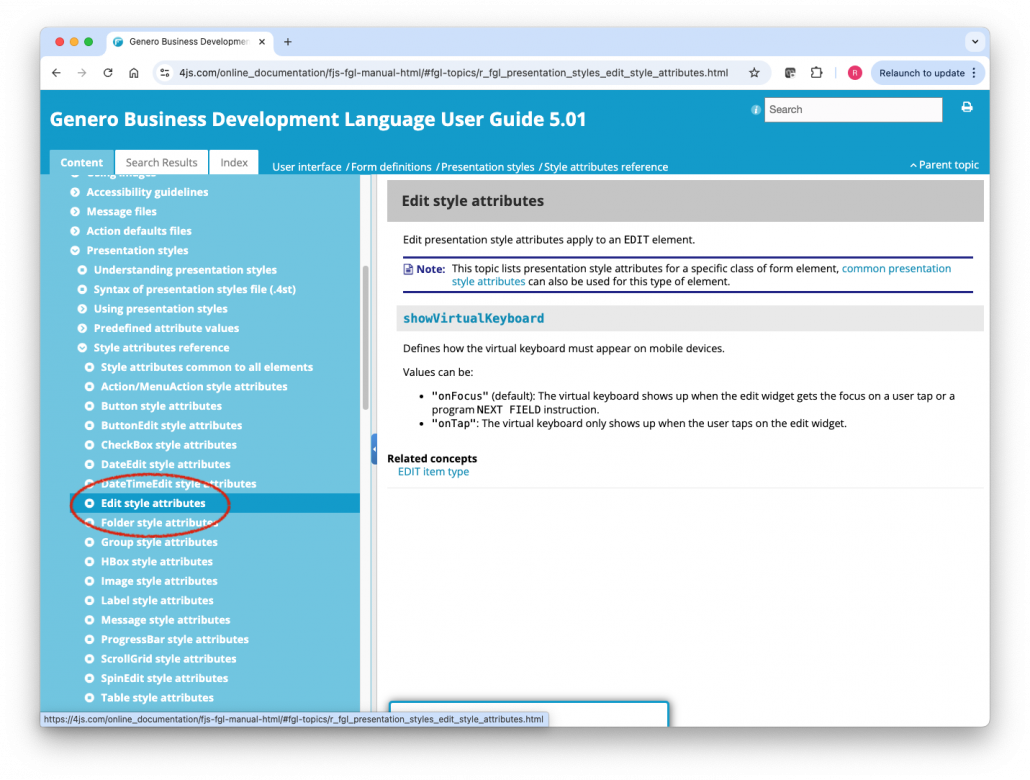Screen dimensions: 1030x780
Task: Open Understanding presentation styles topic
Action: click(185, 270)
